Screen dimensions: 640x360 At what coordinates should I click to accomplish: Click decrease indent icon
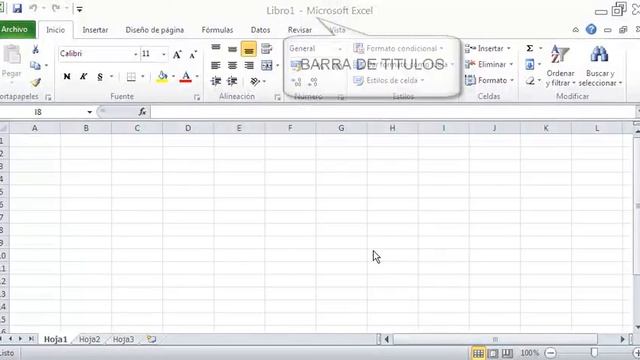point(216,81)
